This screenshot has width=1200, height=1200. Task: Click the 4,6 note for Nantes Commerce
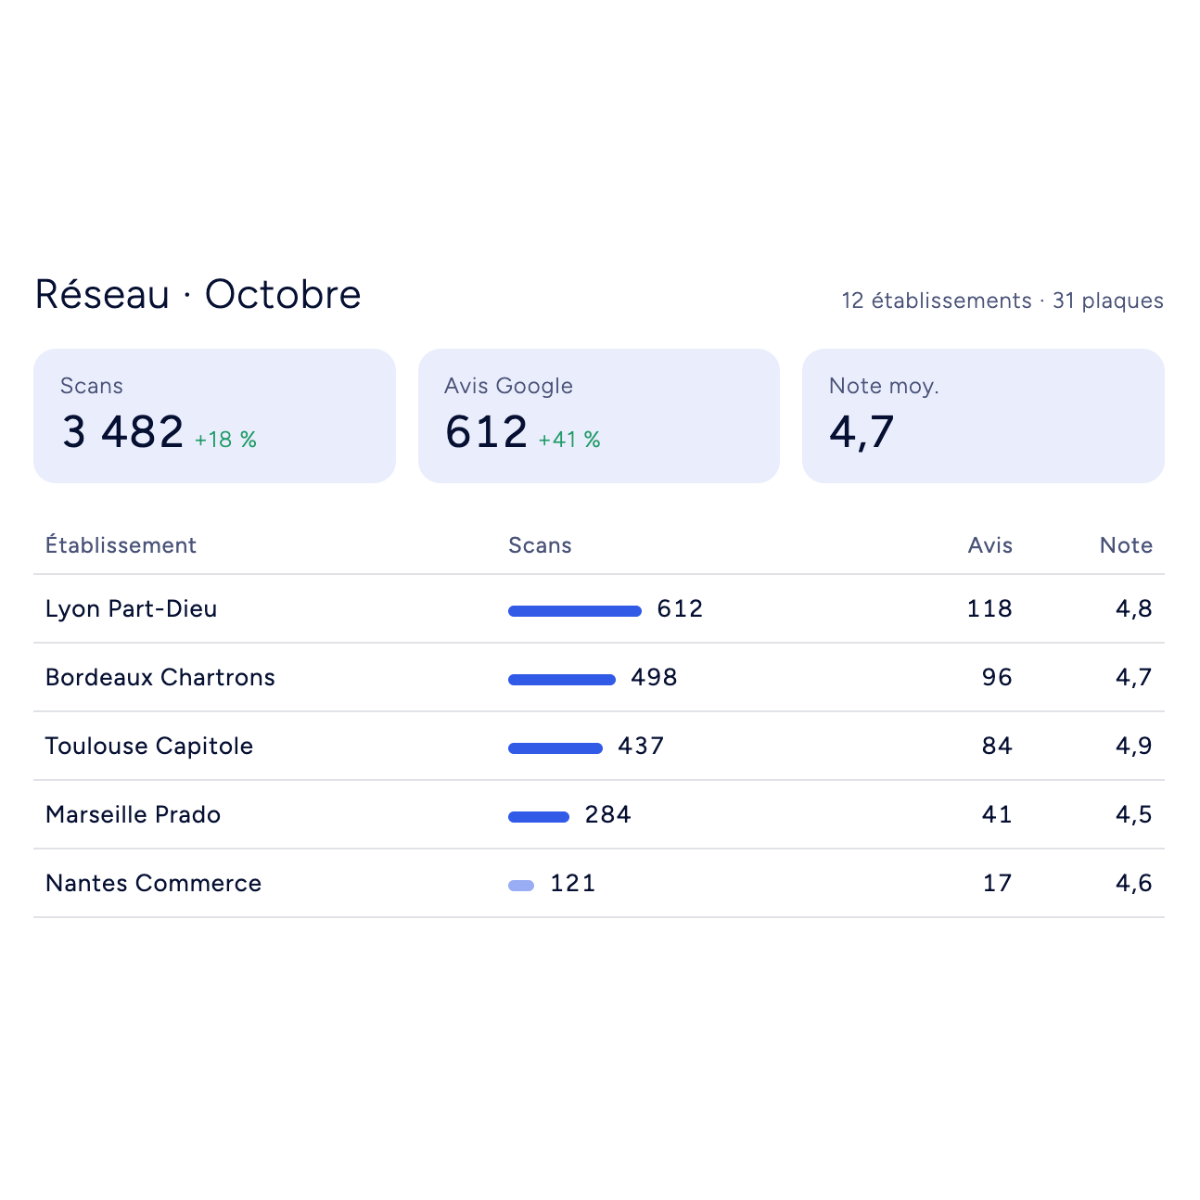click(x=1134, y=883)
